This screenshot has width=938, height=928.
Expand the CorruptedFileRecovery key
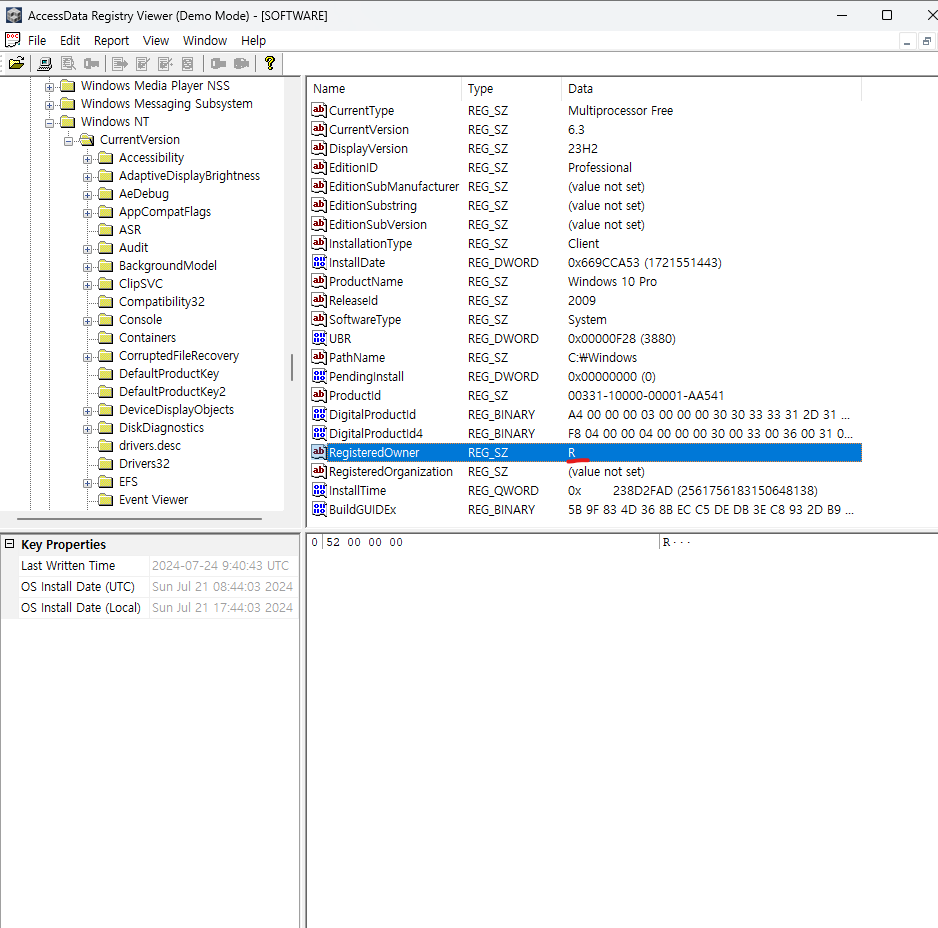pyautogui.click(x=87, y=357)
